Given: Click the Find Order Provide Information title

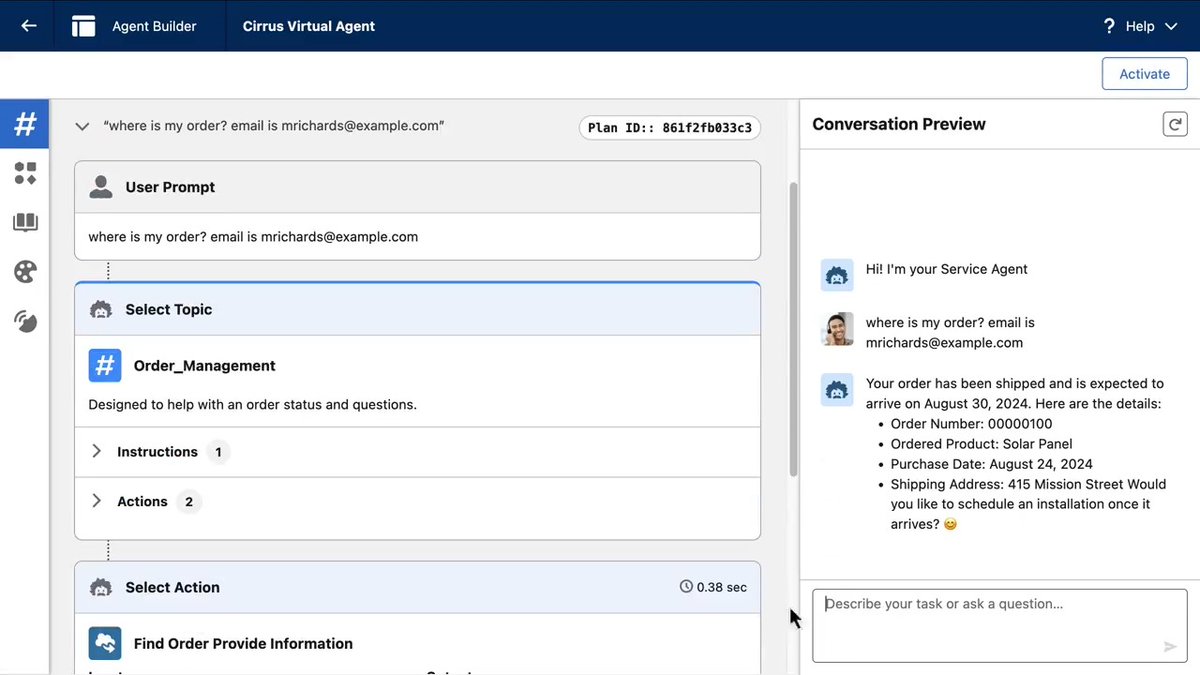Looking at the screenshot, I should click(243, 644).
